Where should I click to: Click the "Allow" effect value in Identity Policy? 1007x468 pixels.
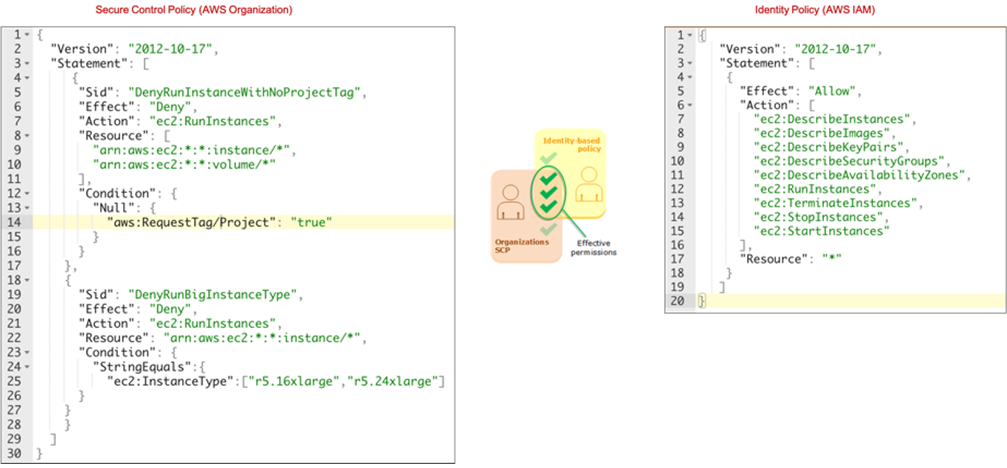(832, 91)
